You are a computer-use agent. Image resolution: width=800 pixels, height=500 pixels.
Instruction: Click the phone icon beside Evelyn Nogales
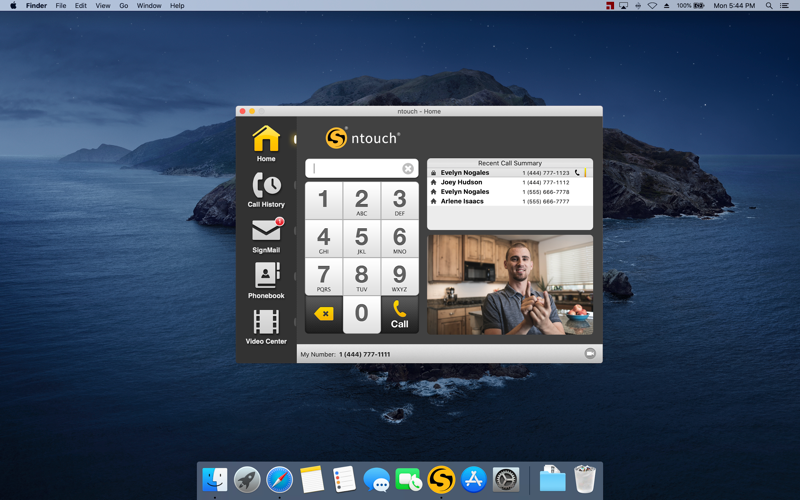tap(577, 173)
